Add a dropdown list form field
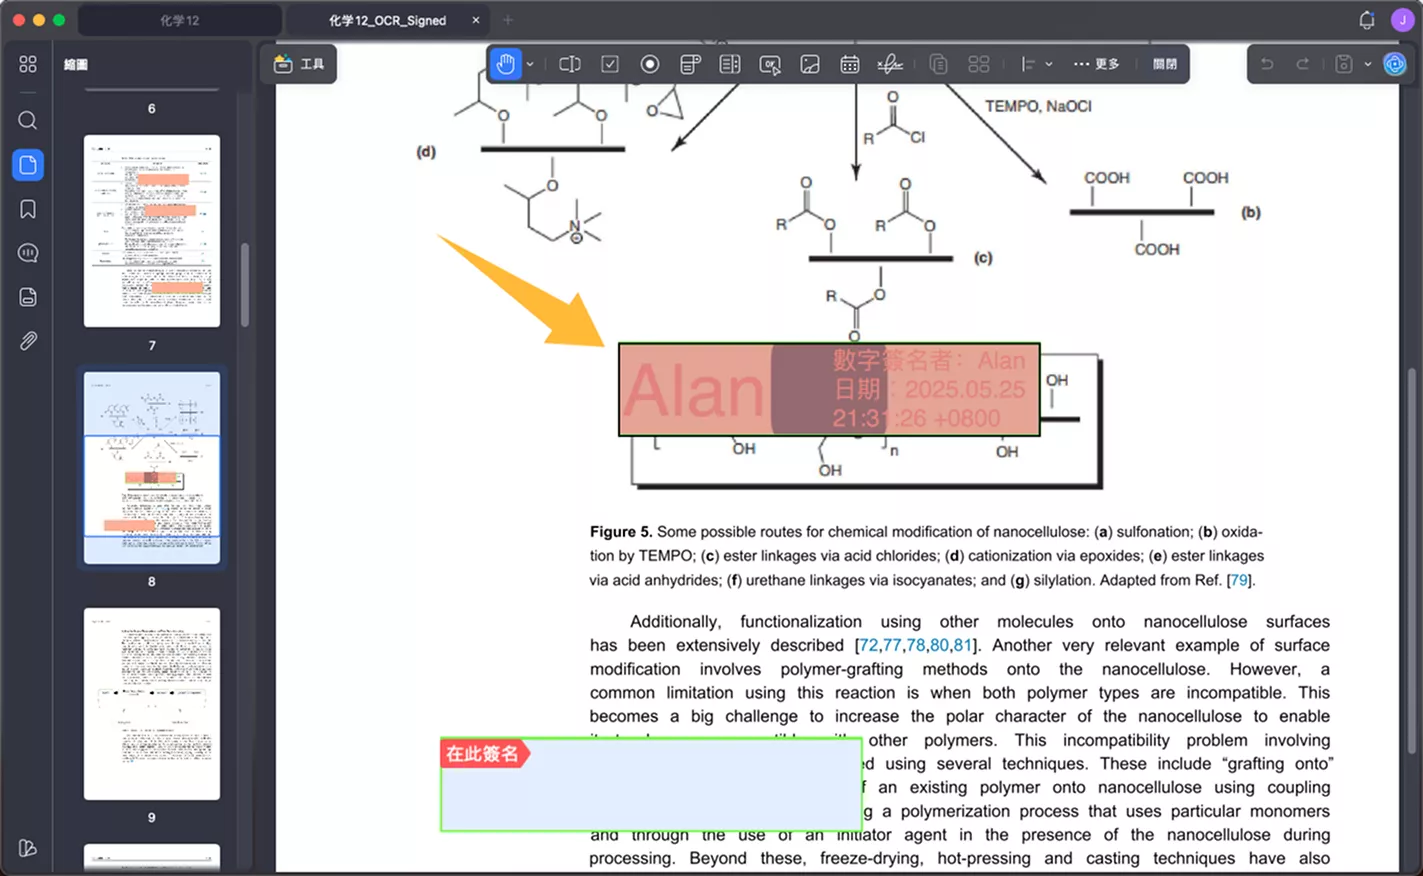This screenshot has height=876, width=1423. coord(690,64)
